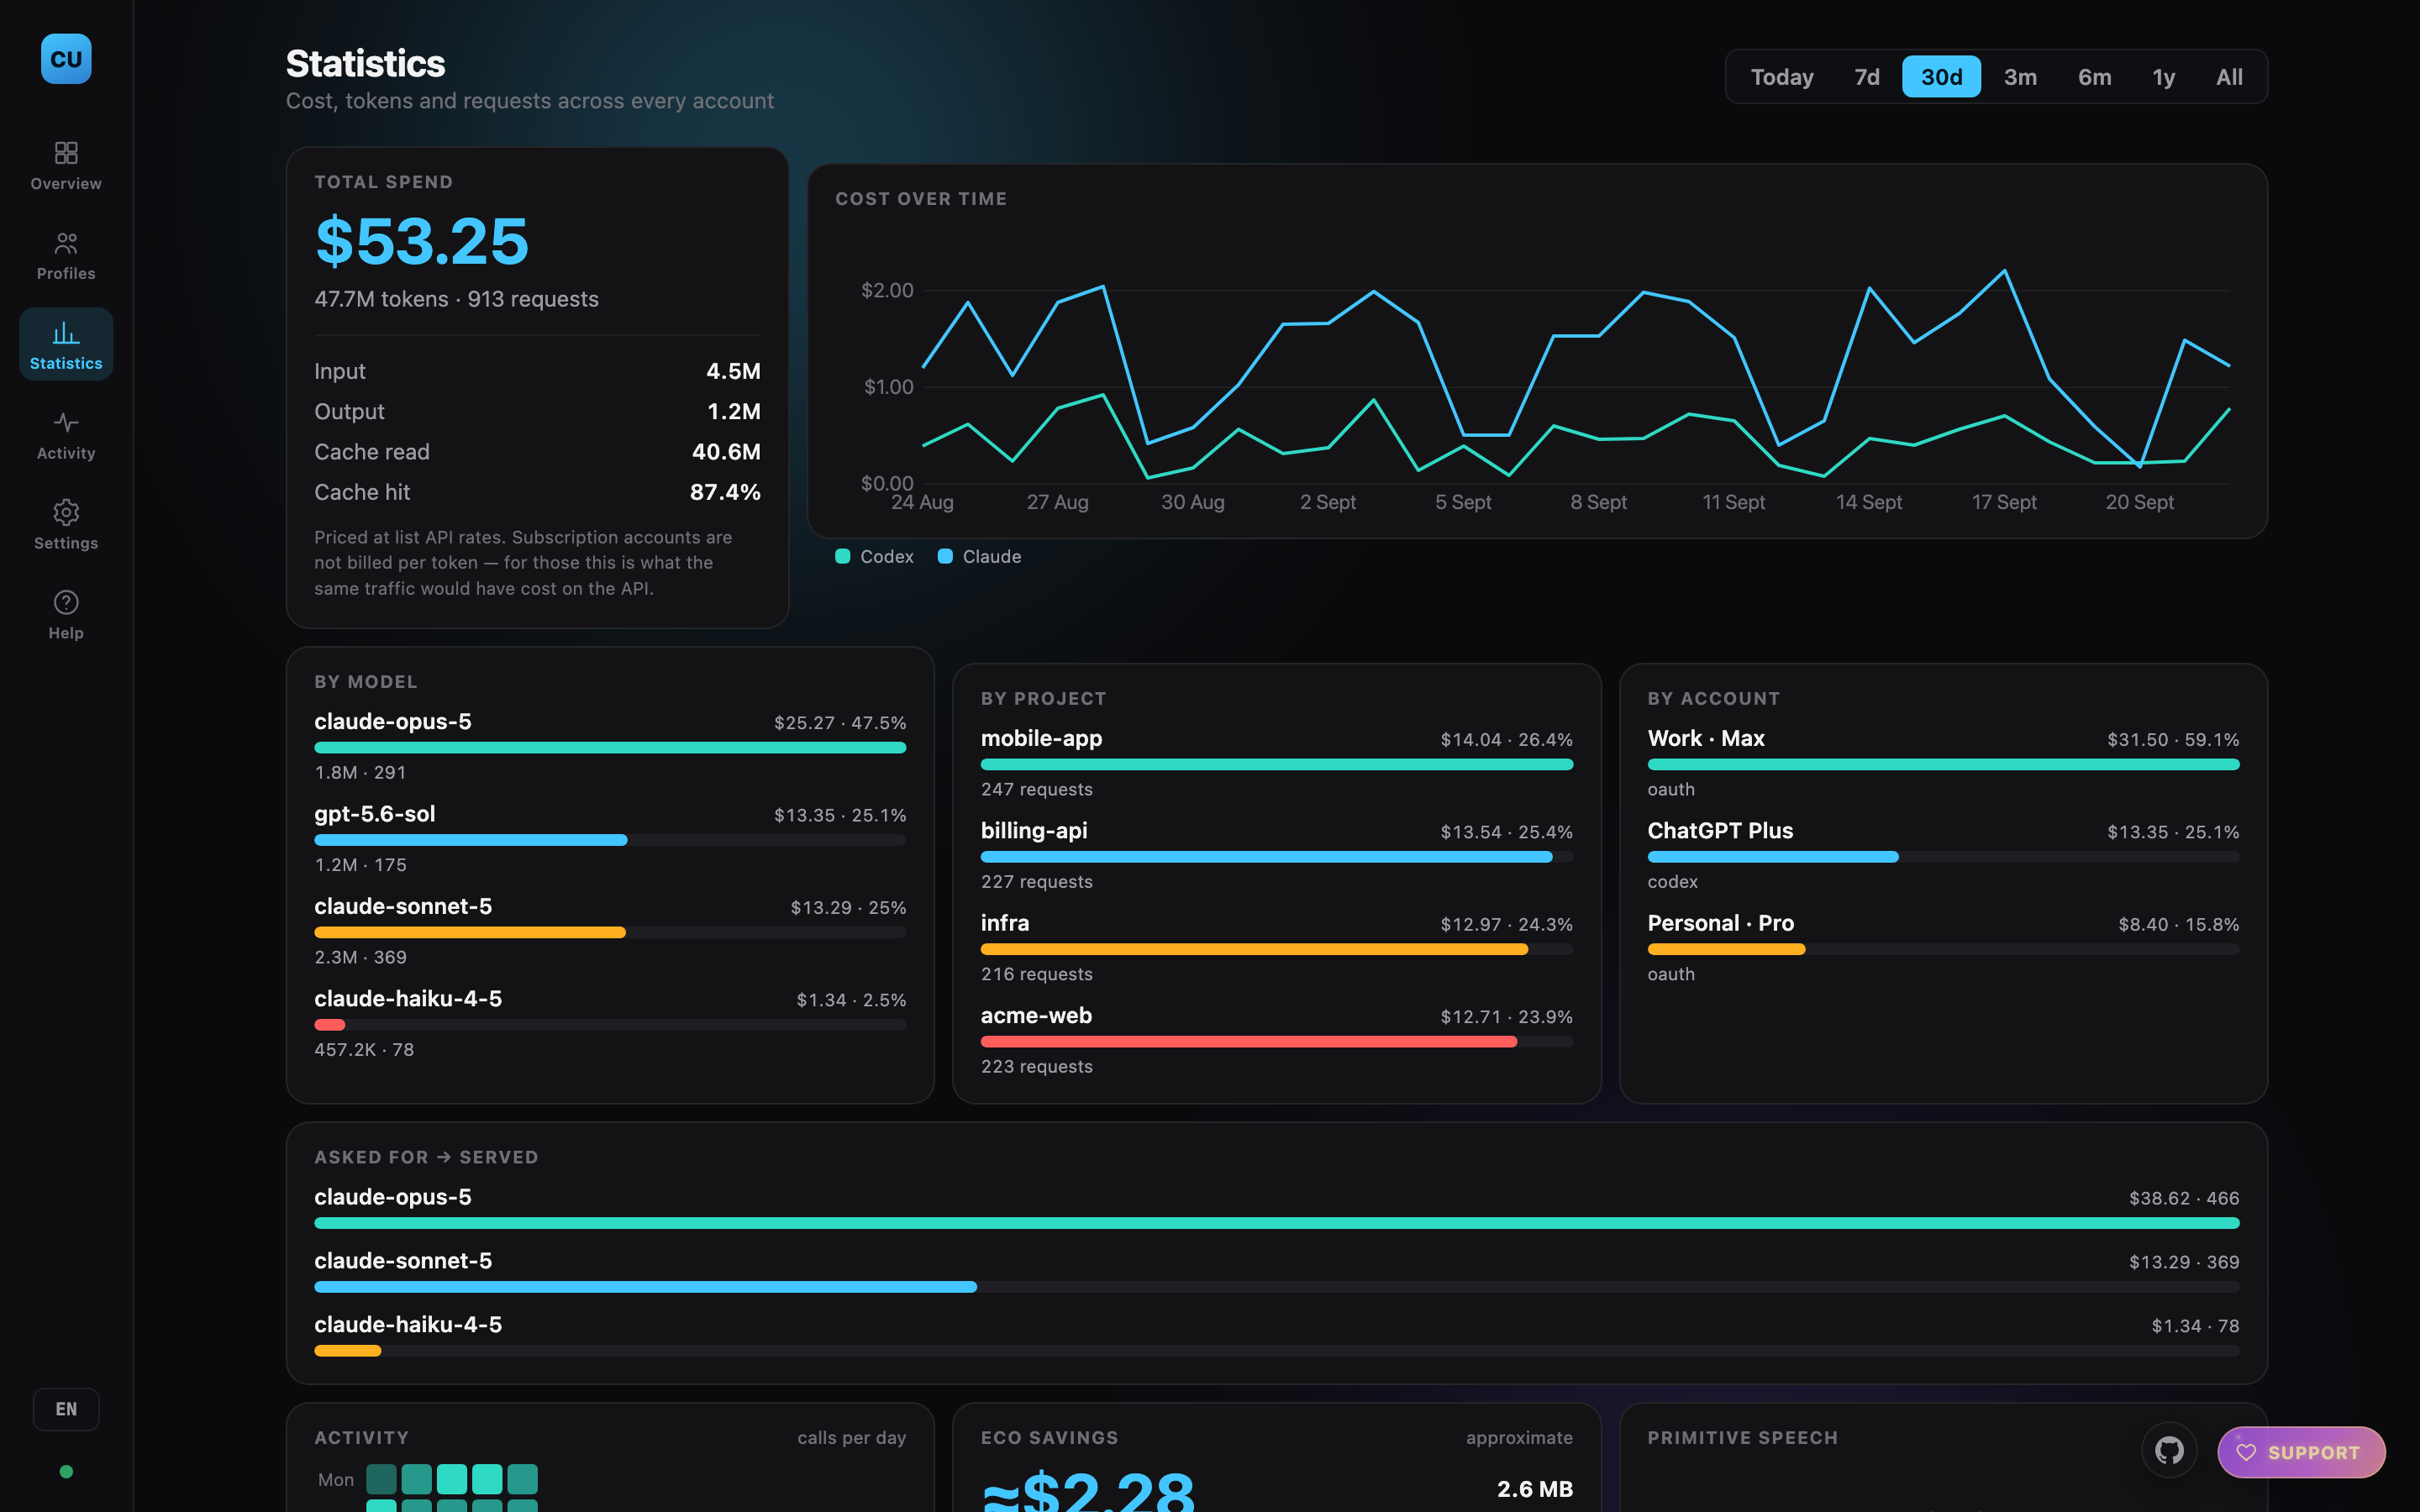
Task: Click the Cache hit 87.4% value
Action: 725,492
